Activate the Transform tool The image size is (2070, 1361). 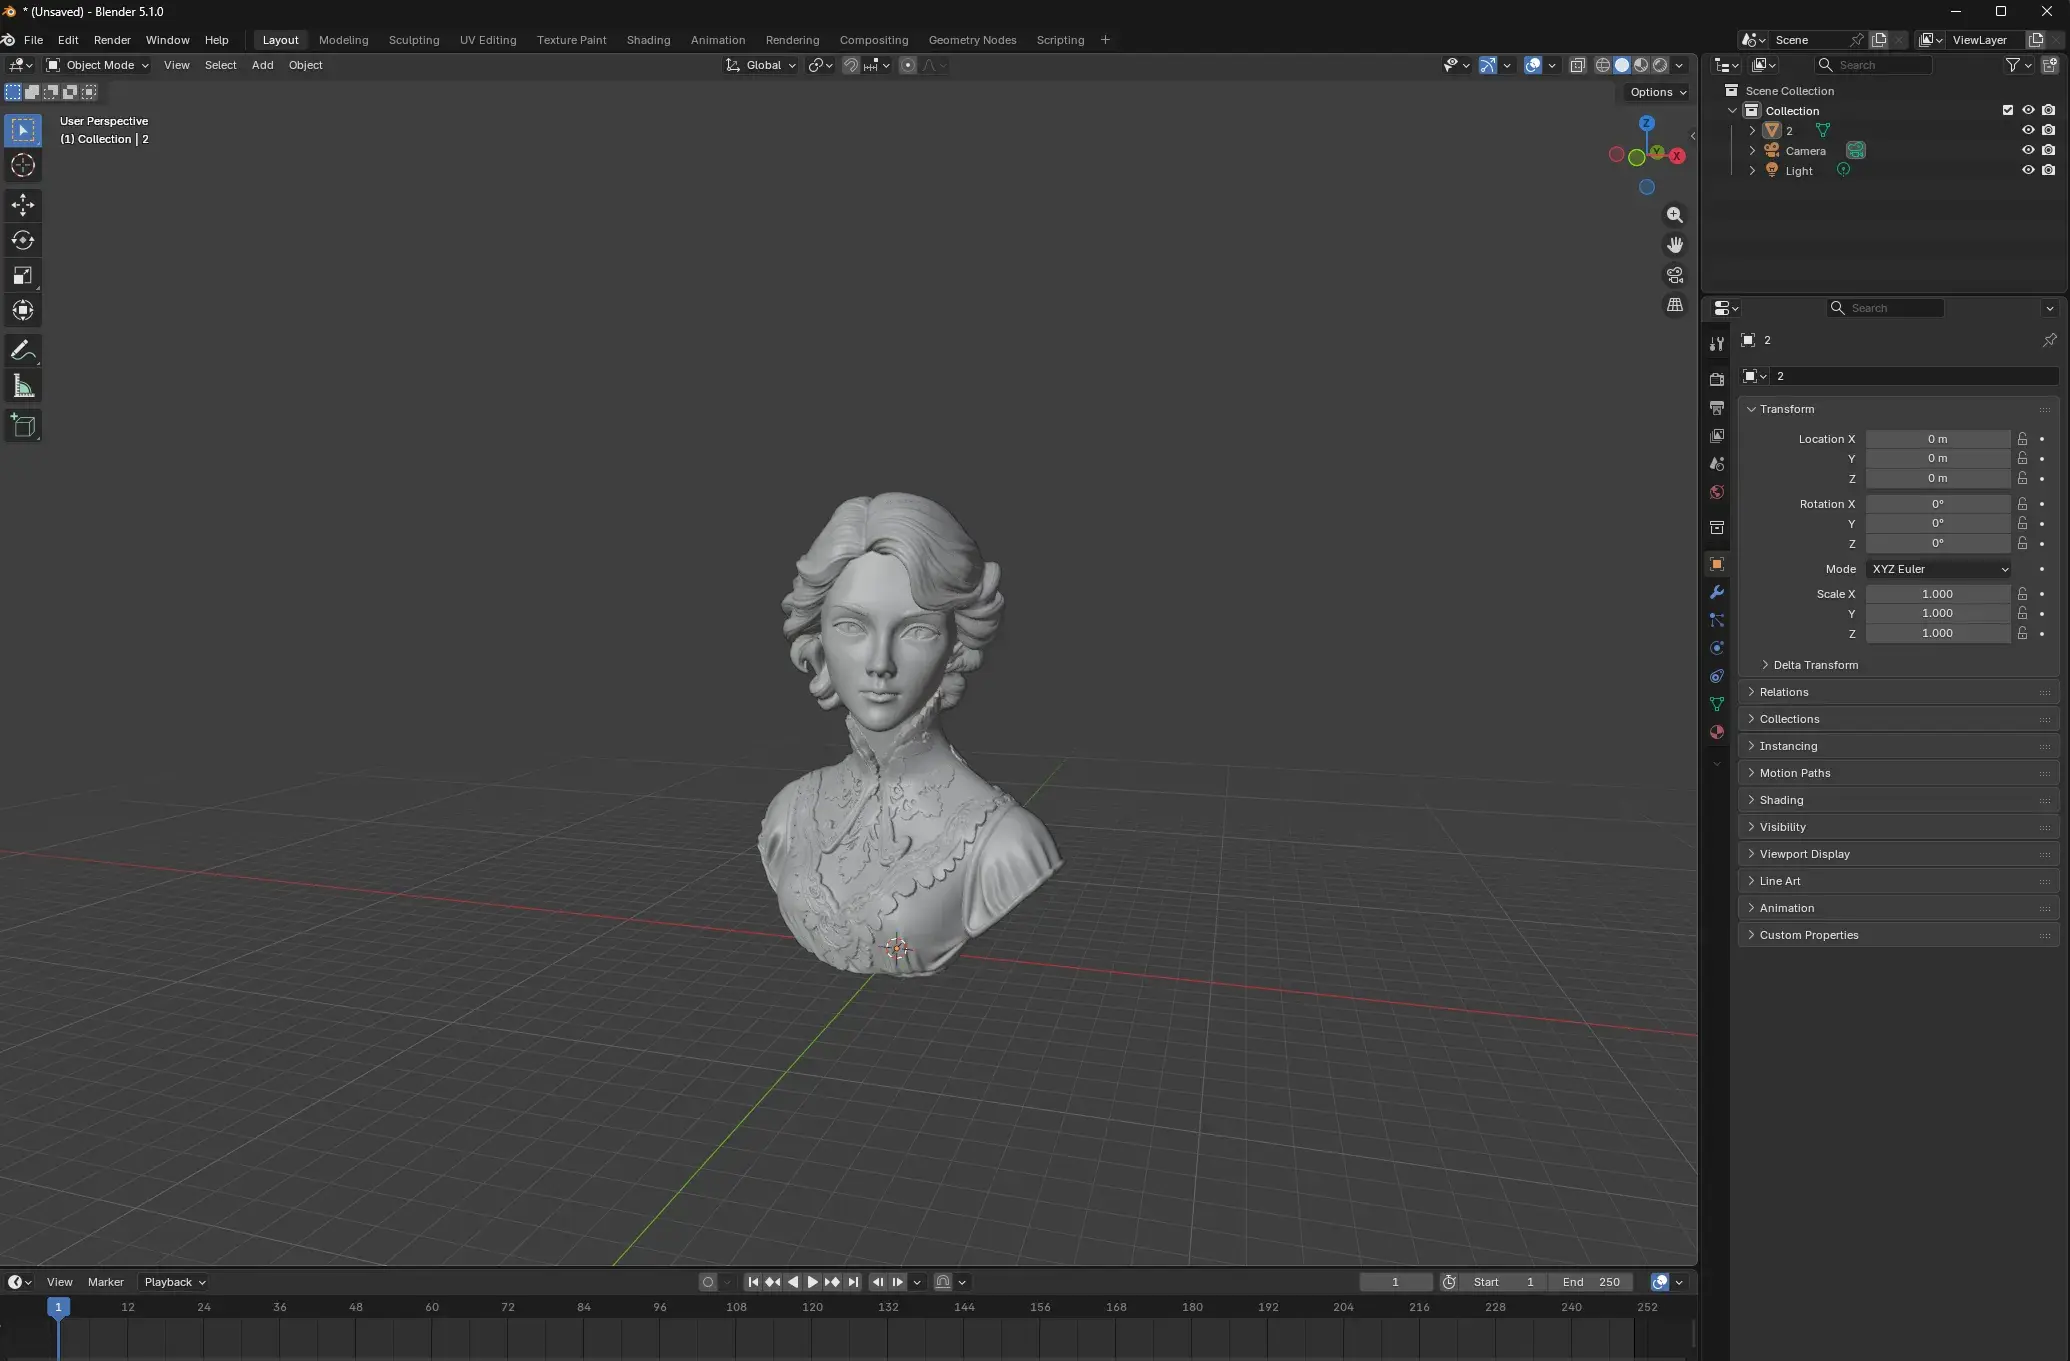[x=23, y=310]
